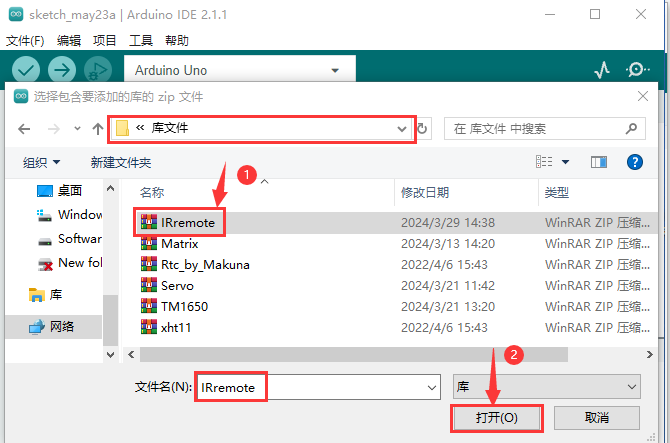
Task: Click the 在 库文件 中搜索 search box
Action: (x=545, y=129)
